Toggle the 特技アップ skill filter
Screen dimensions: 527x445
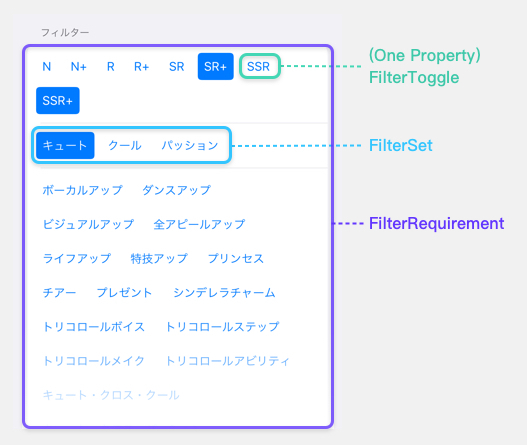[x=159, y=258]
